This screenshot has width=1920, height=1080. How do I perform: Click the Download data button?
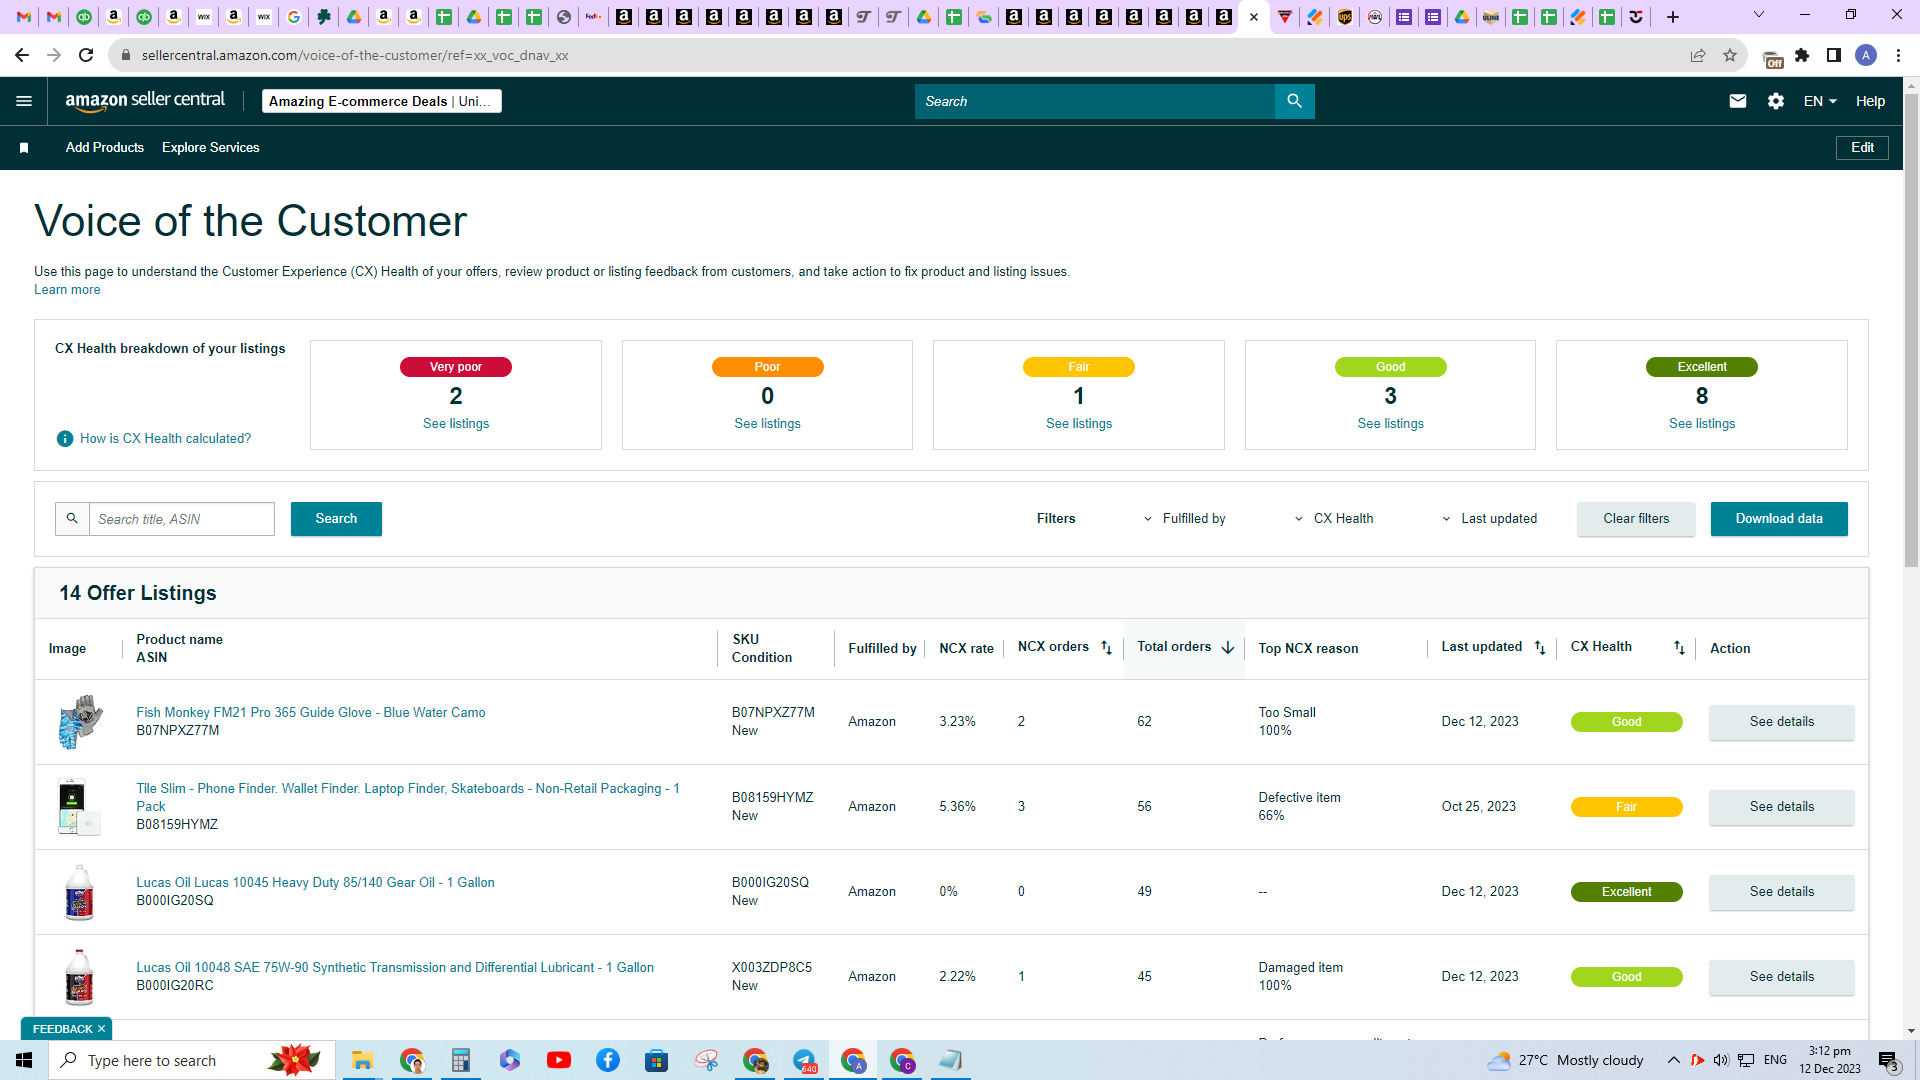[x=1779, y=519]
